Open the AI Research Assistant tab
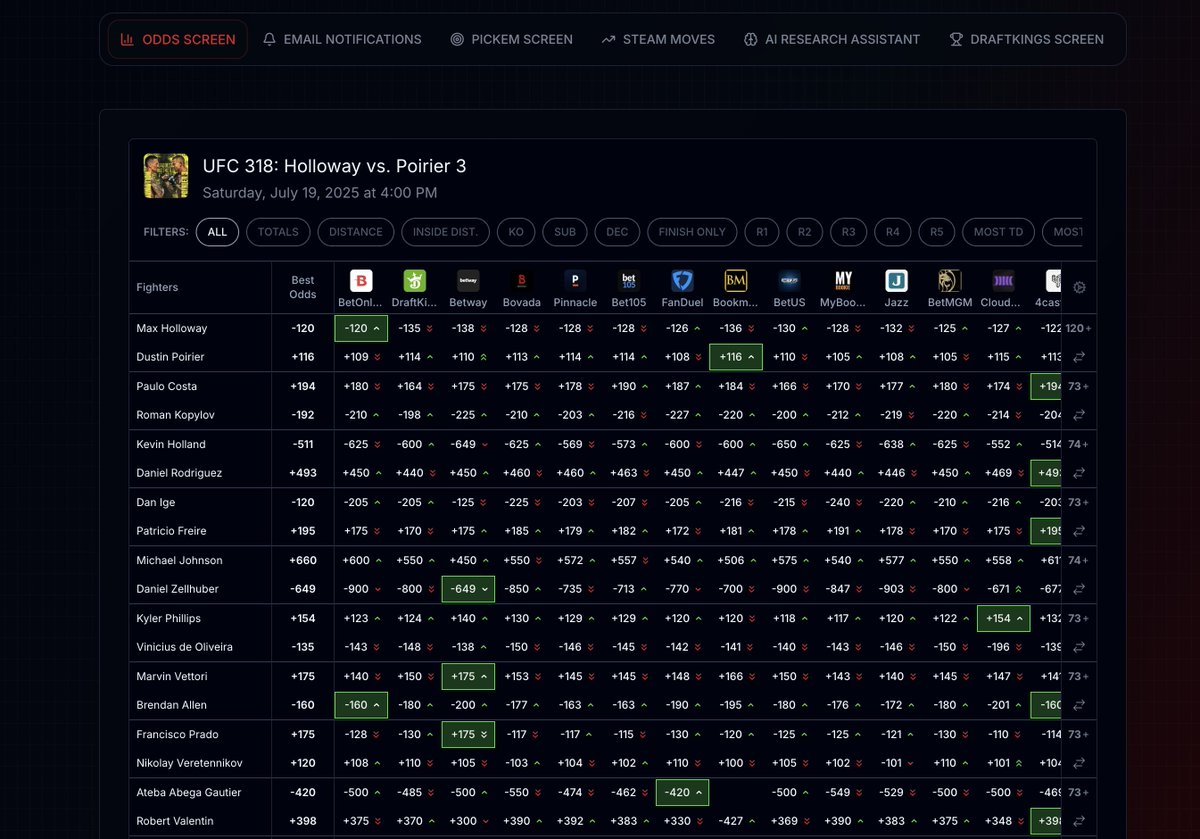The image size is (1200, 839). click(x=831, y=40)
